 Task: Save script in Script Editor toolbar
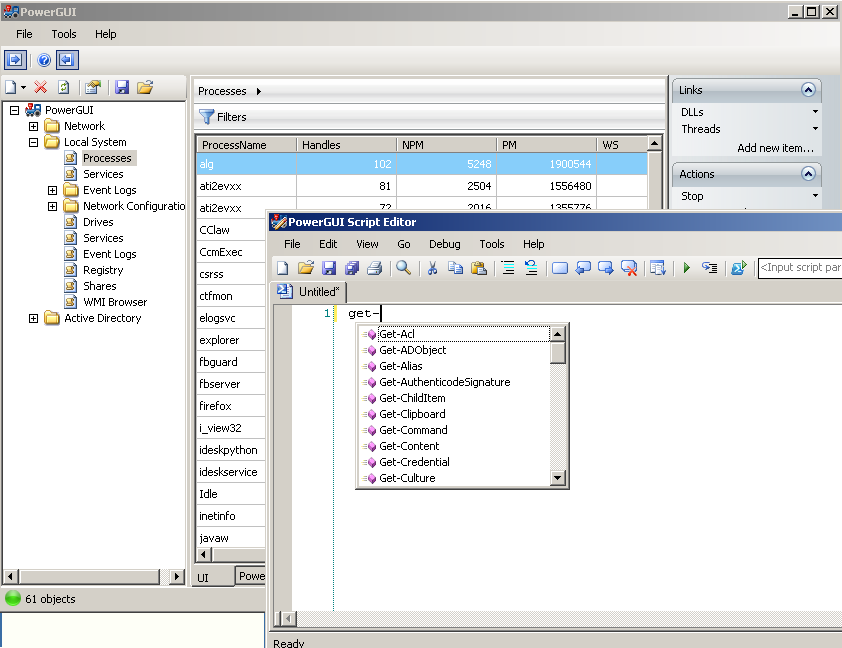point(329,267)
